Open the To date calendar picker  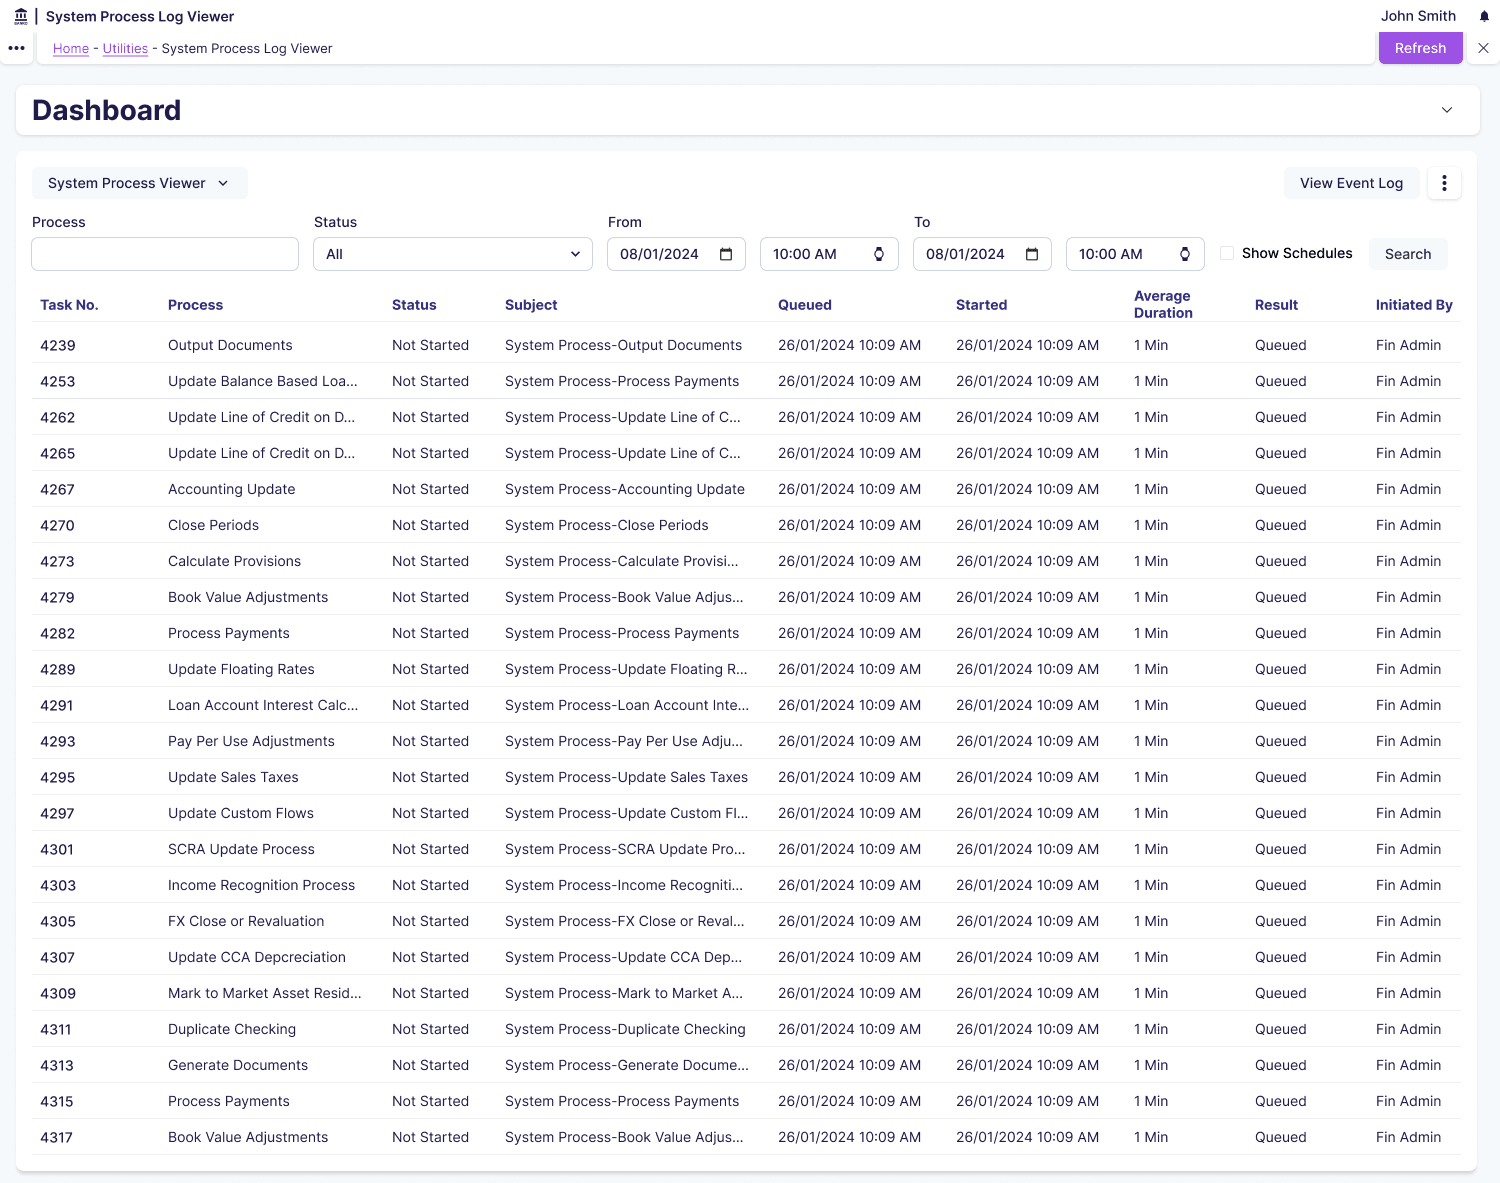click(x=1032, y=254)
